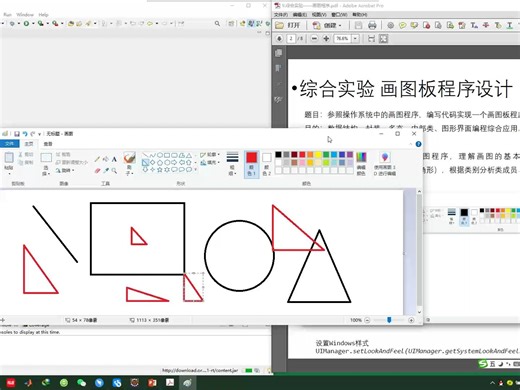The image size is (520, 390).
Task: Choose the highlighted Right triangle shape in Paint
Action: pos(145,162)
